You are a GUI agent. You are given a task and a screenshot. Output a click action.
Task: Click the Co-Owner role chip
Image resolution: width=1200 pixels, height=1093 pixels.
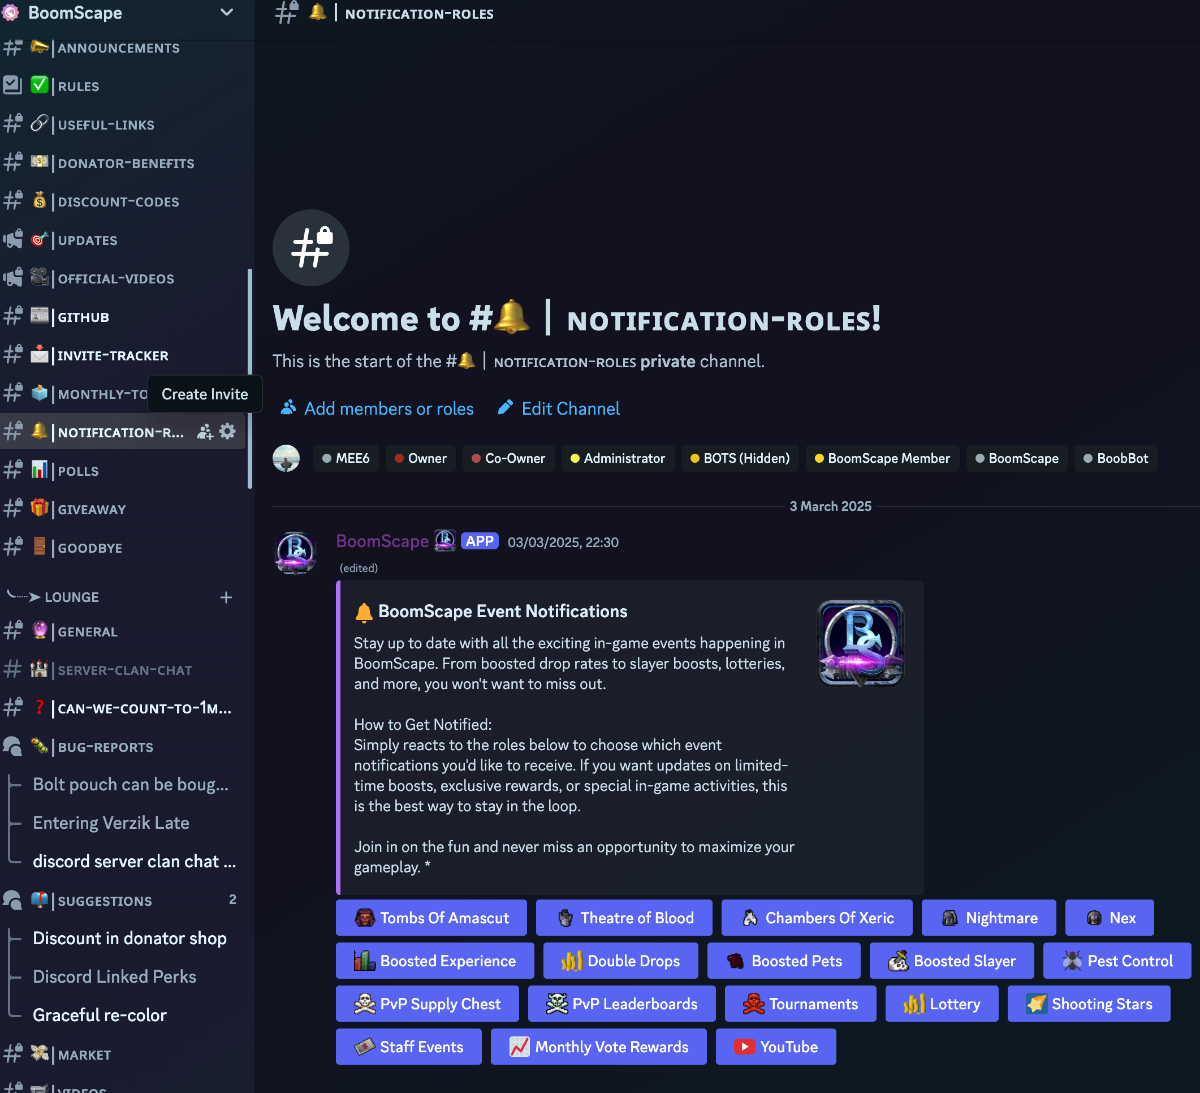coord(508,458)
